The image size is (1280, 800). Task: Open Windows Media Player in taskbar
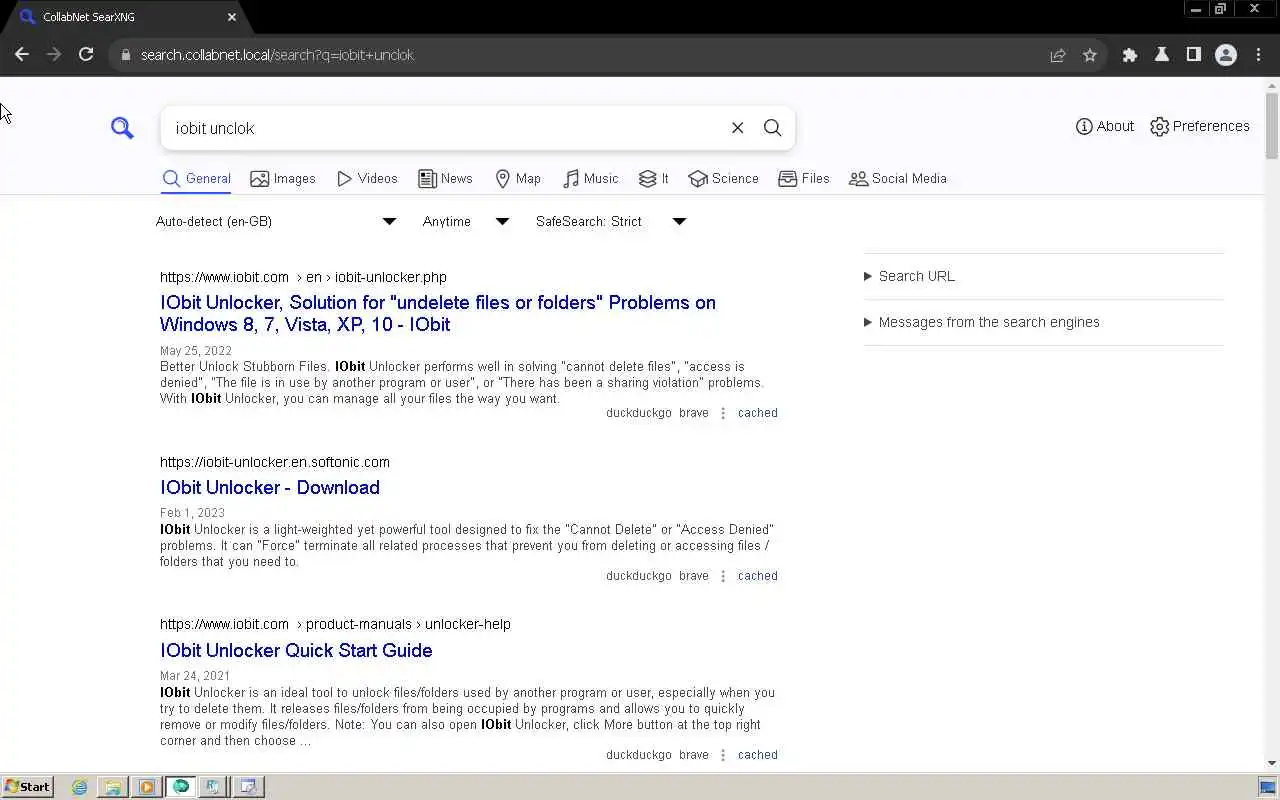click(147, 787)
